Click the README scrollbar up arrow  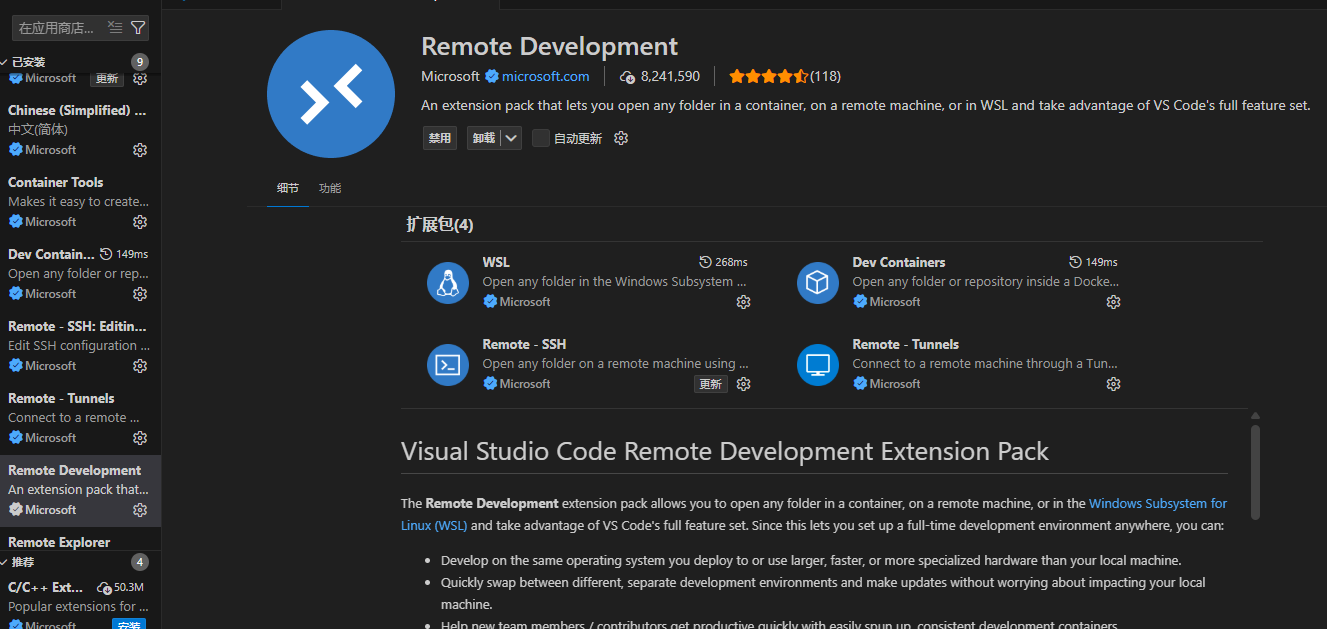point(1255,415)
